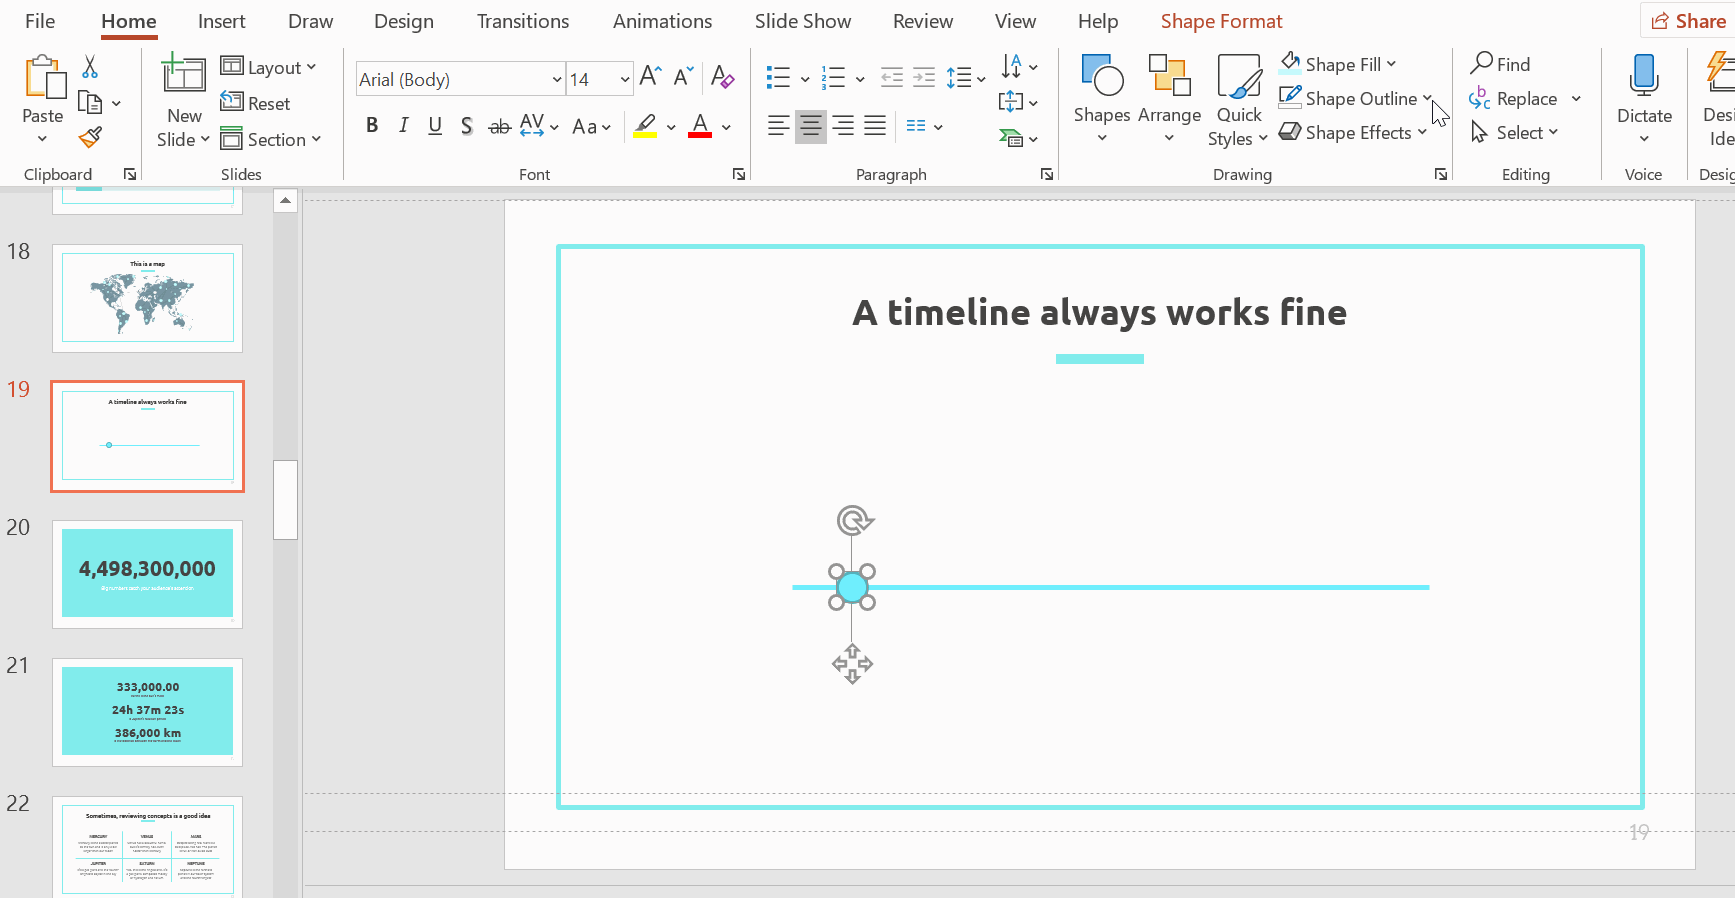Expand the Section dropdown menu
This screenshot has height=898, width=1735.
coord(316,139)
